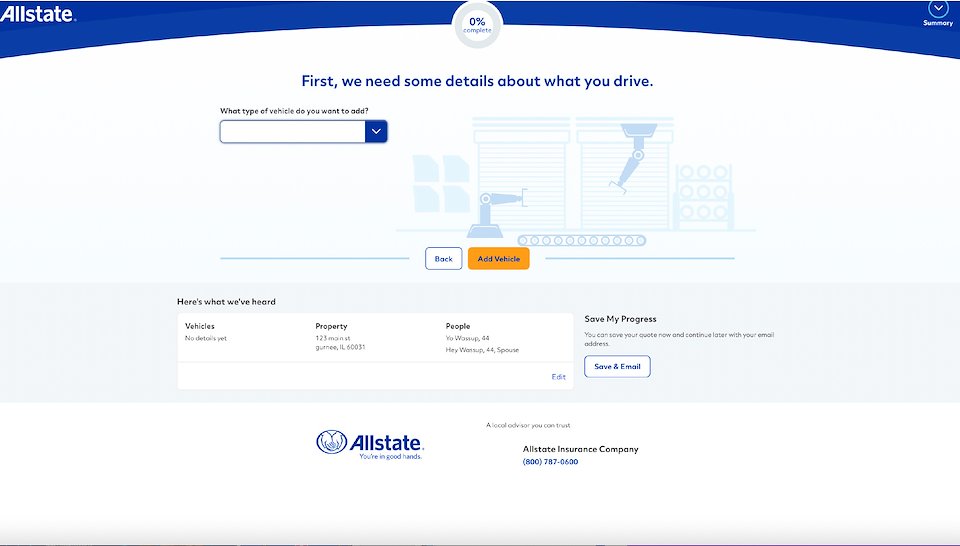Open the vehicle type combo box field
This screenshot has height=546, width=960.
[292, 131]
